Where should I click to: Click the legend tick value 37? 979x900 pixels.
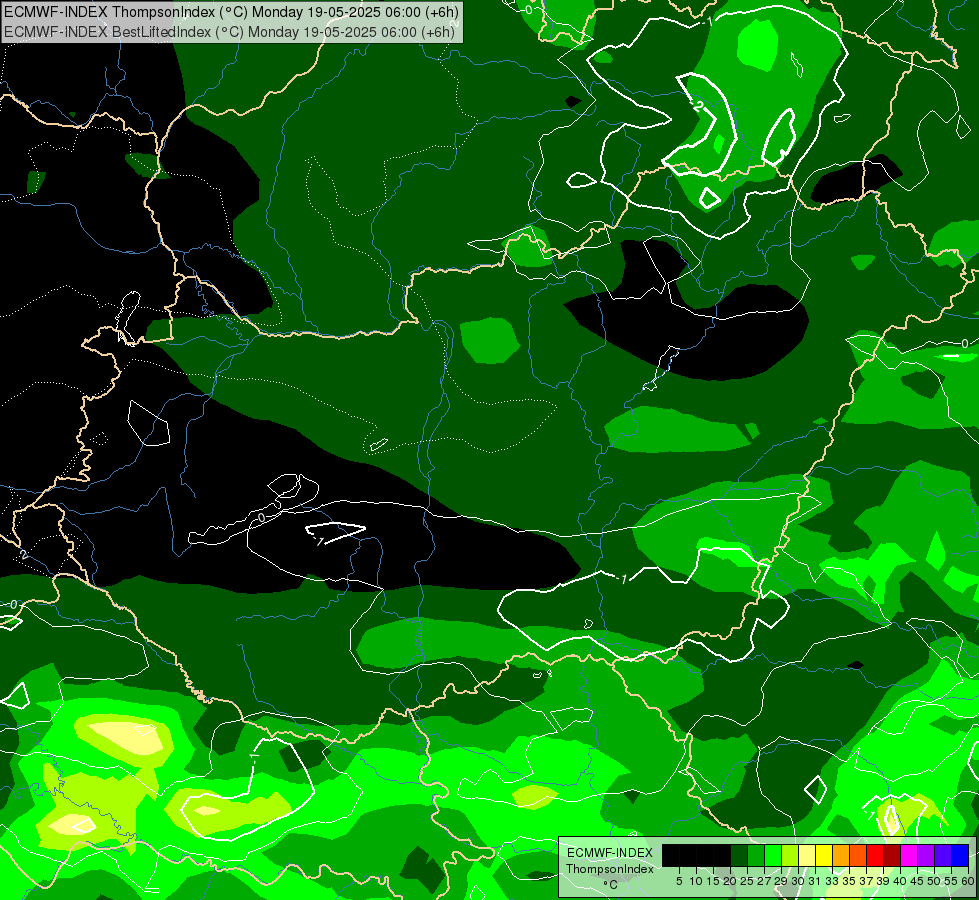(x=867, y=881)
